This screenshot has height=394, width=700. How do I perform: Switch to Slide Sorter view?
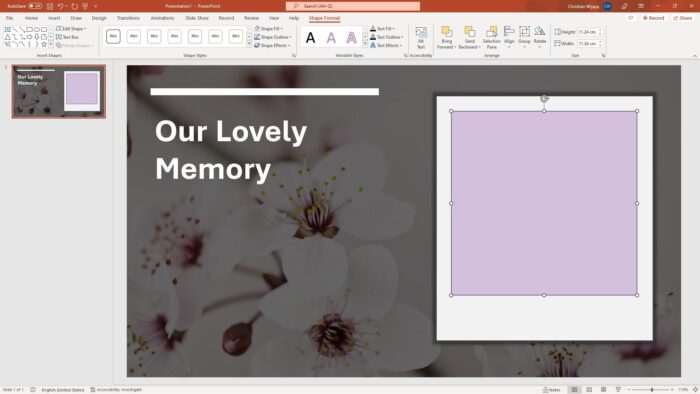click(x=589, y=390)
